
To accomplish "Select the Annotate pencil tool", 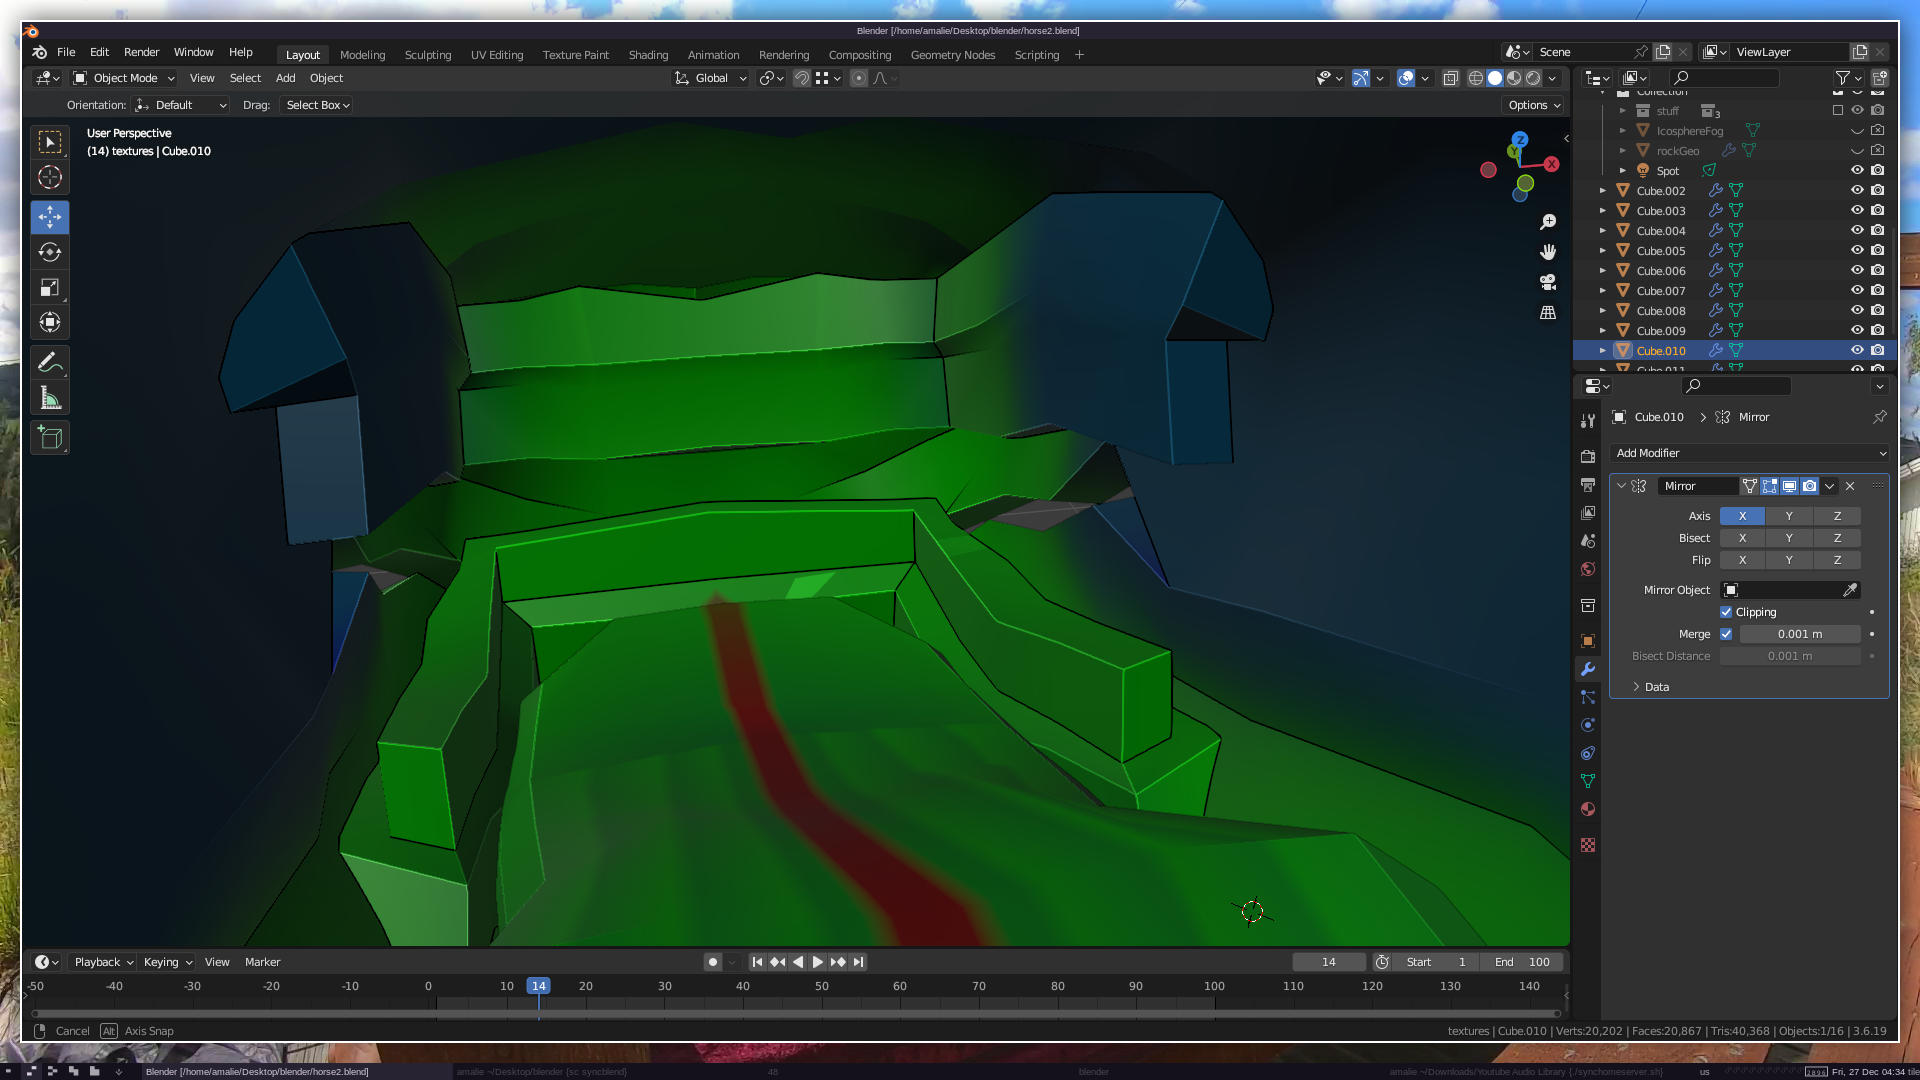I will pyautogui.click(x=50, y=363).
